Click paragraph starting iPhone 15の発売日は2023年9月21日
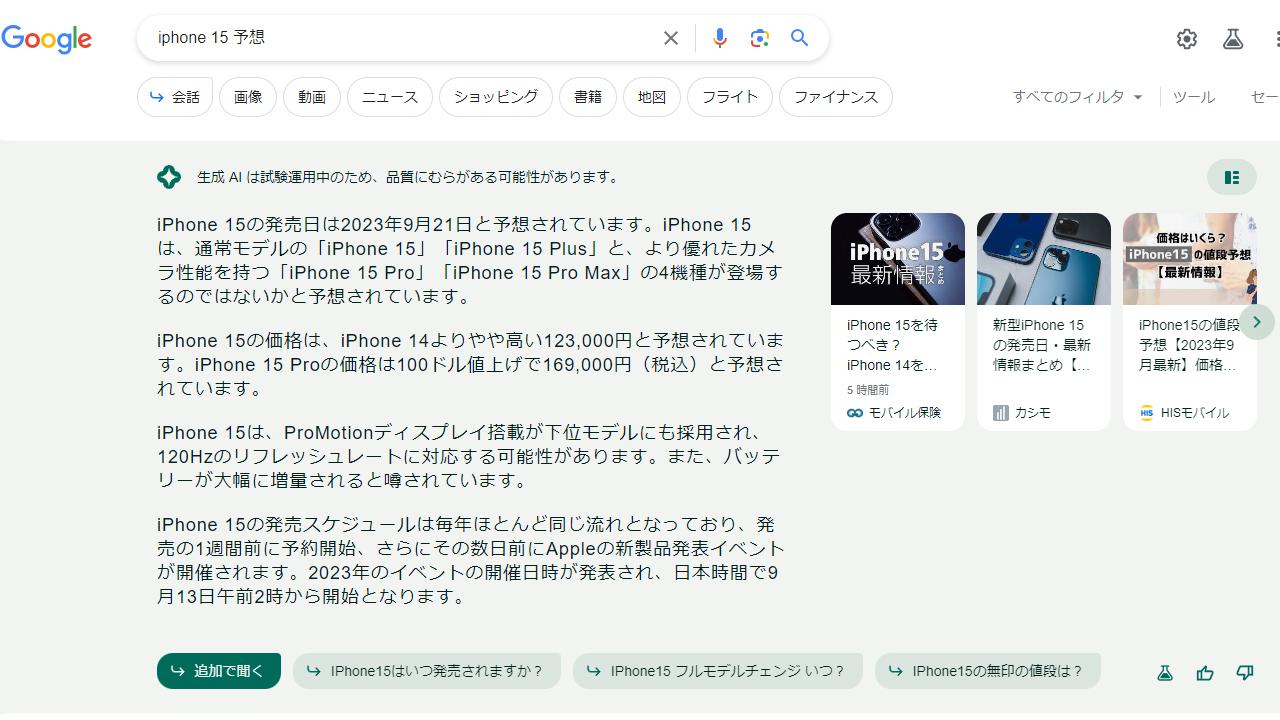Viewport: 1280px width, 720px height. (x=470, y=261)
